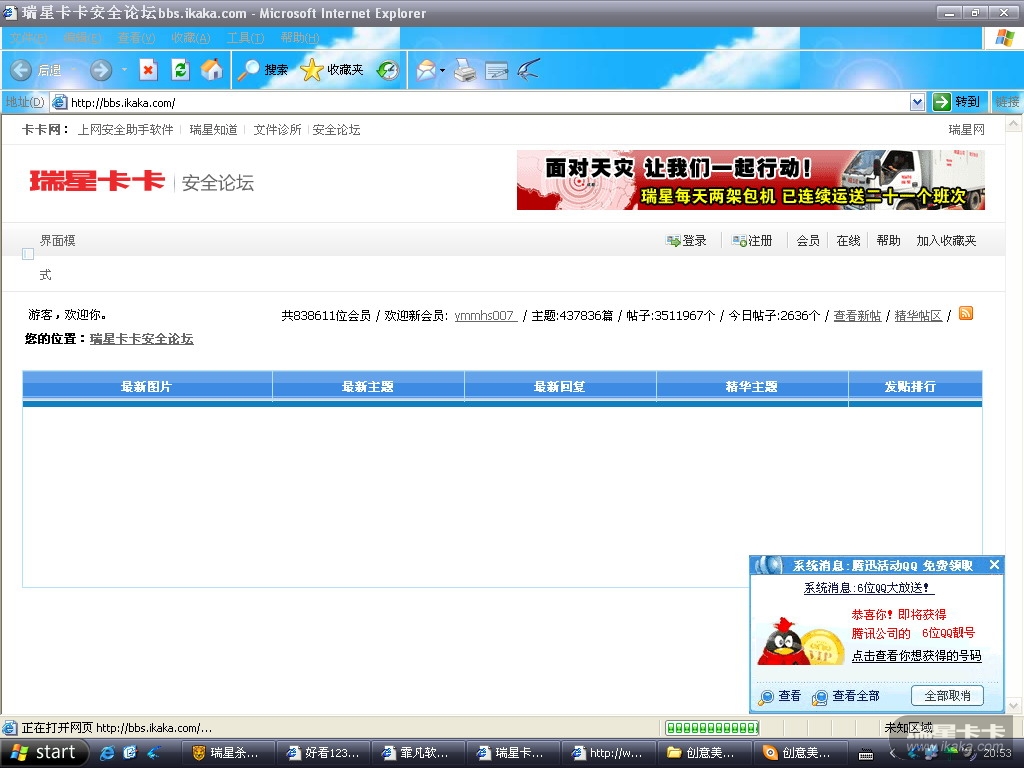The image size is (1024, 768).
Task: Open the bird quick launch icon
Action: pos(153,753)
